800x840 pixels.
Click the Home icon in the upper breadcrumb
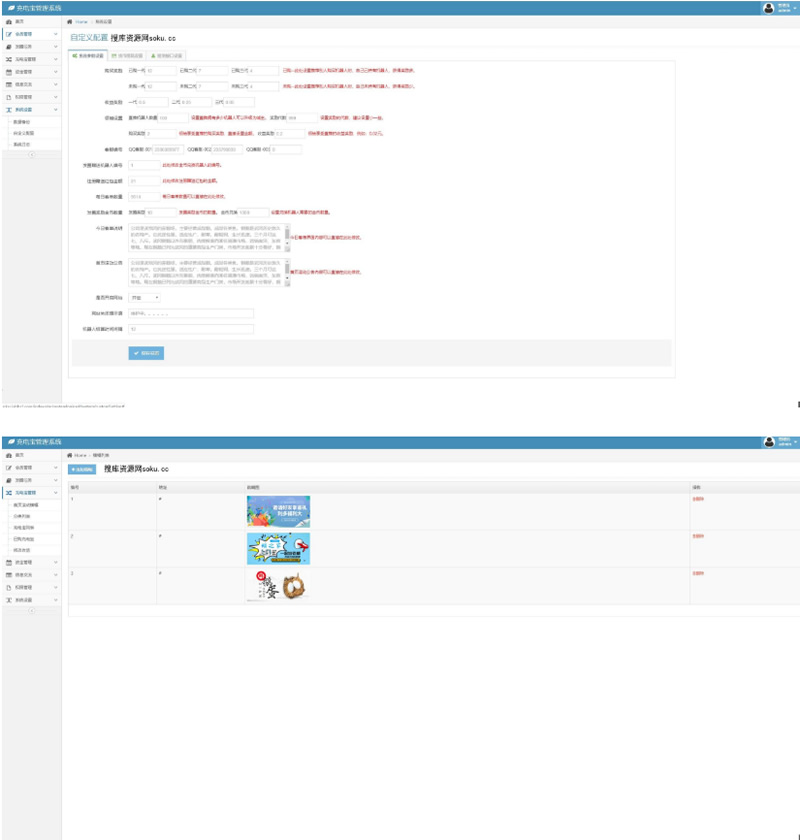(x=70, y=21)
